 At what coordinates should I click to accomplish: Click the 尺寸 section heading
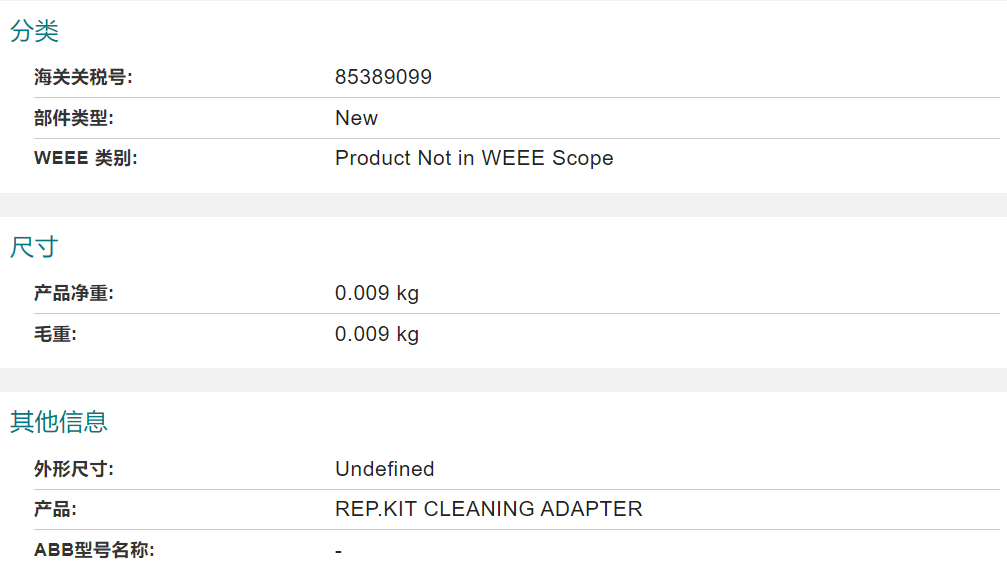[35, 247]
